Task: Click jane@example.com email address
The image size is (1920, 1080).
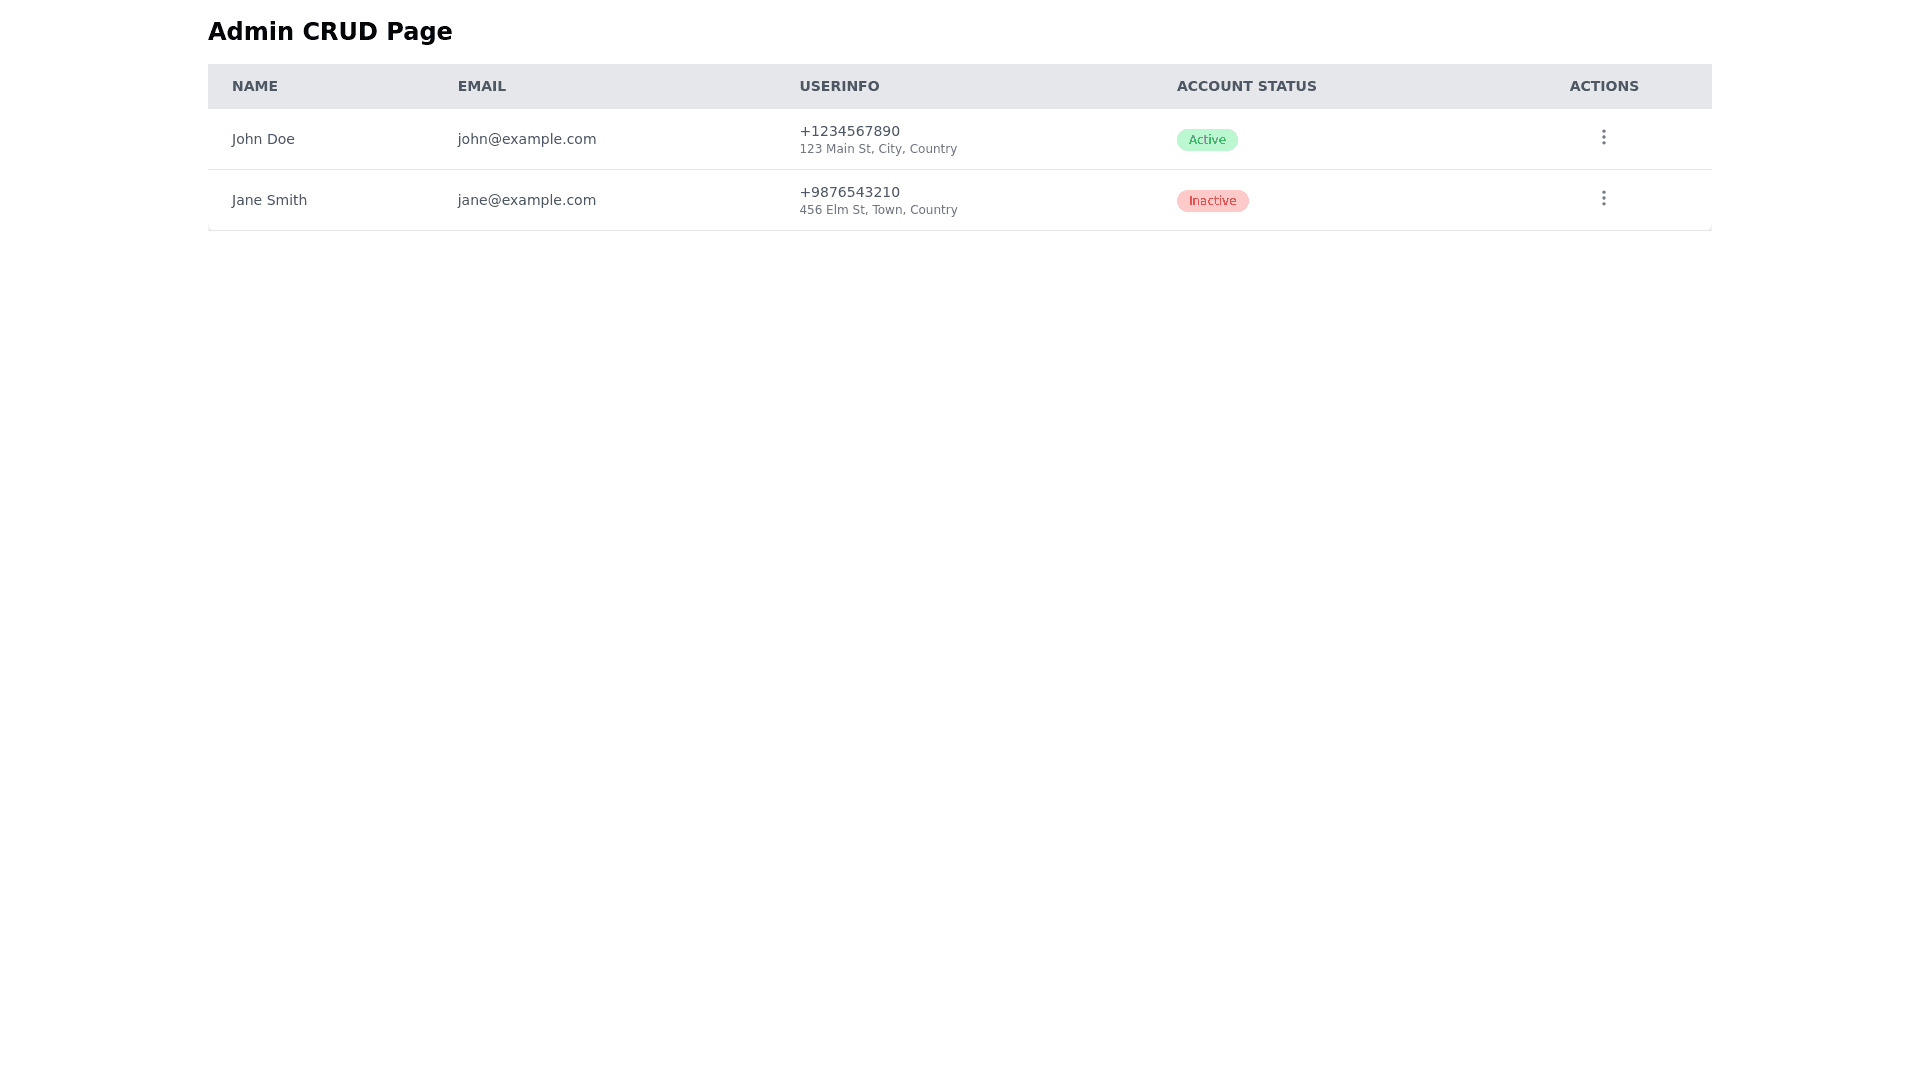Action: click(527, 200)
